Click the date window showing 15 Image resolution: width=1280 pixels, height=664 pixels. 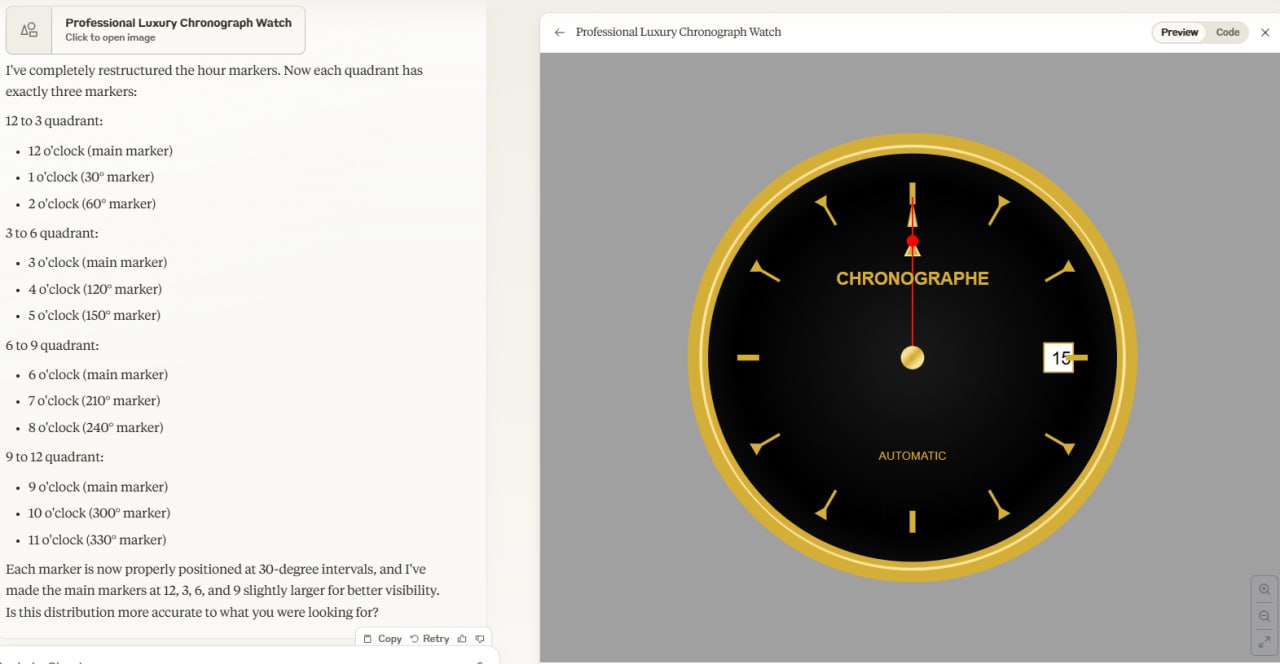click(1058, 358)
